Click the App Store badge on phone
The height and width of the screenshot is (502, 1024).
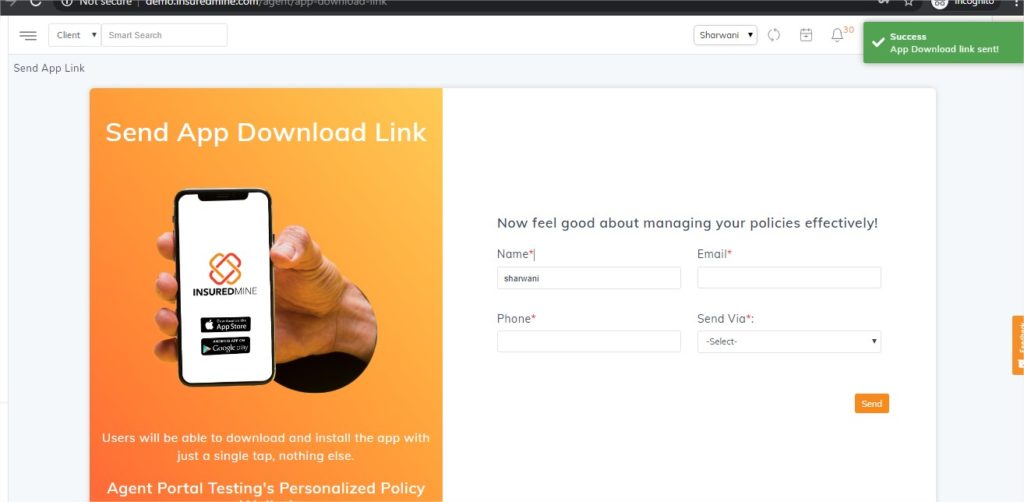tap(225, 324)
